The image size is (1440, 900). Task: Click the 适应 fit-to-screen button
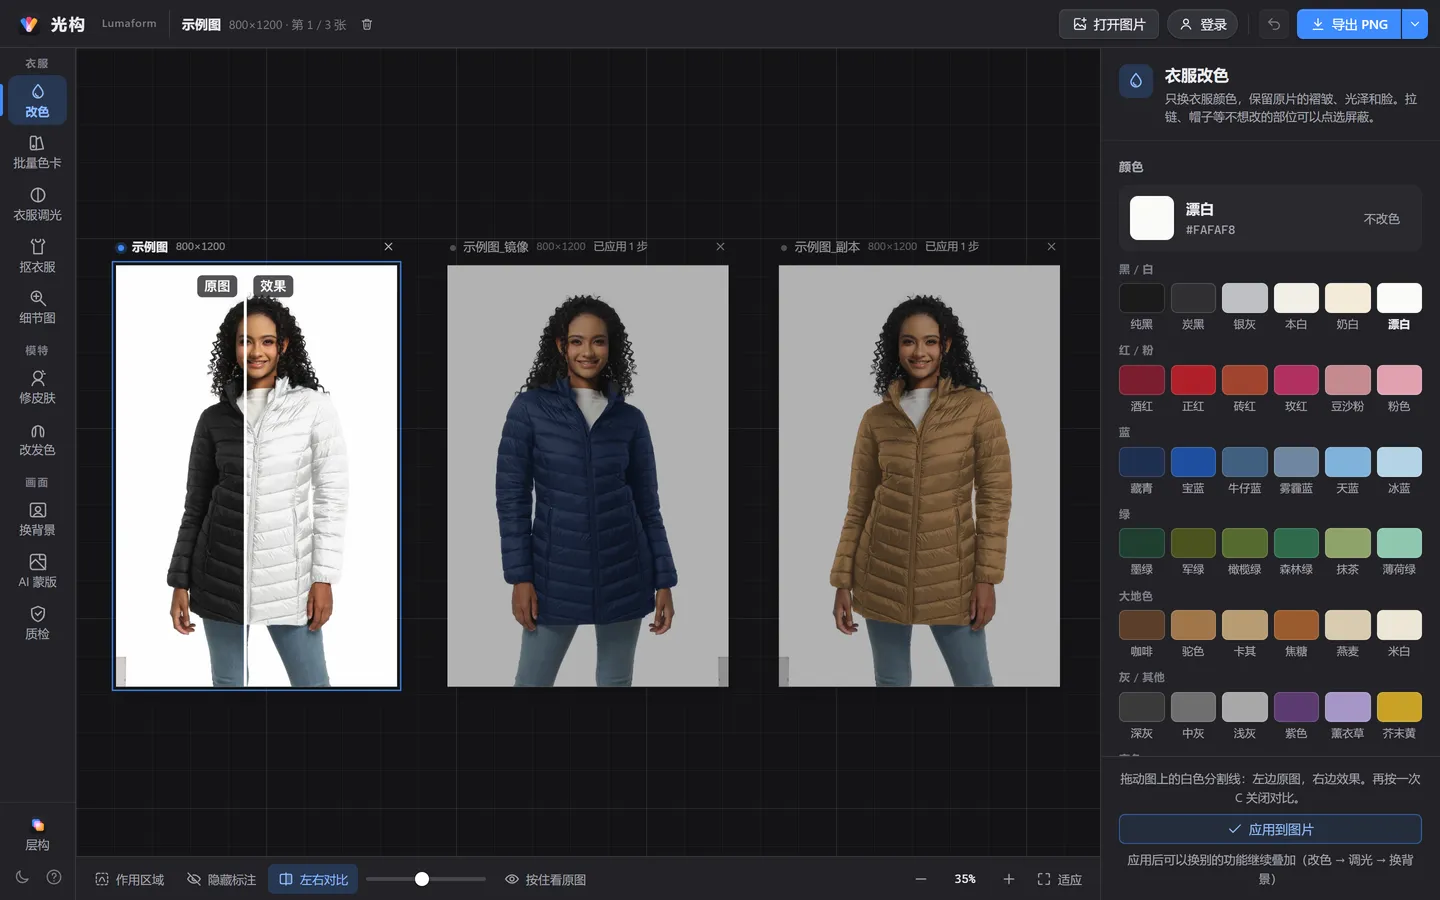[x=1059, y=879]
